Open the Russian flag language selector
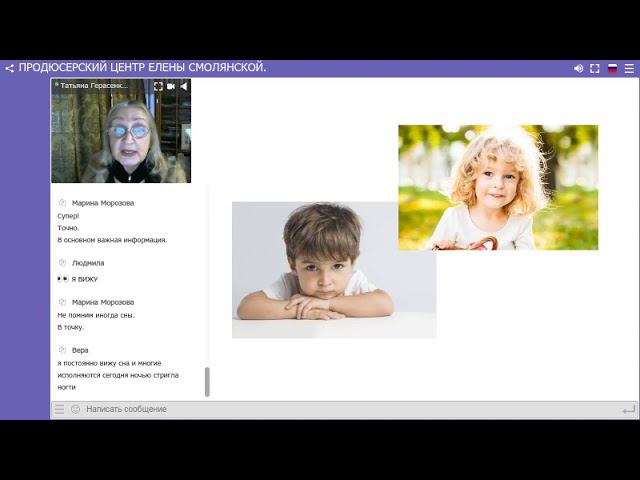Viewport: 640px width, 480px height. pyautogui.click(x=612, y=68)
